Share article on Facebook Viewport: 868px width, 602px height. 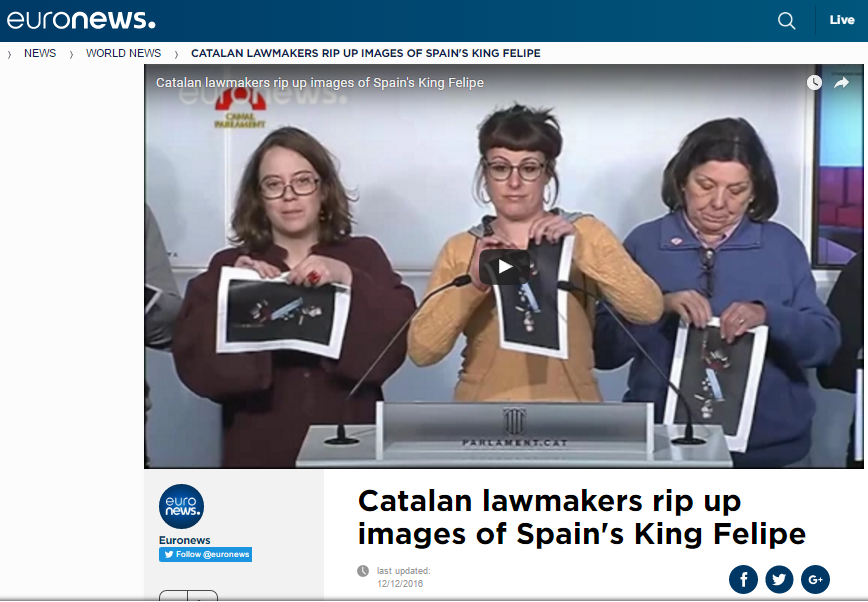pos(743,579)
